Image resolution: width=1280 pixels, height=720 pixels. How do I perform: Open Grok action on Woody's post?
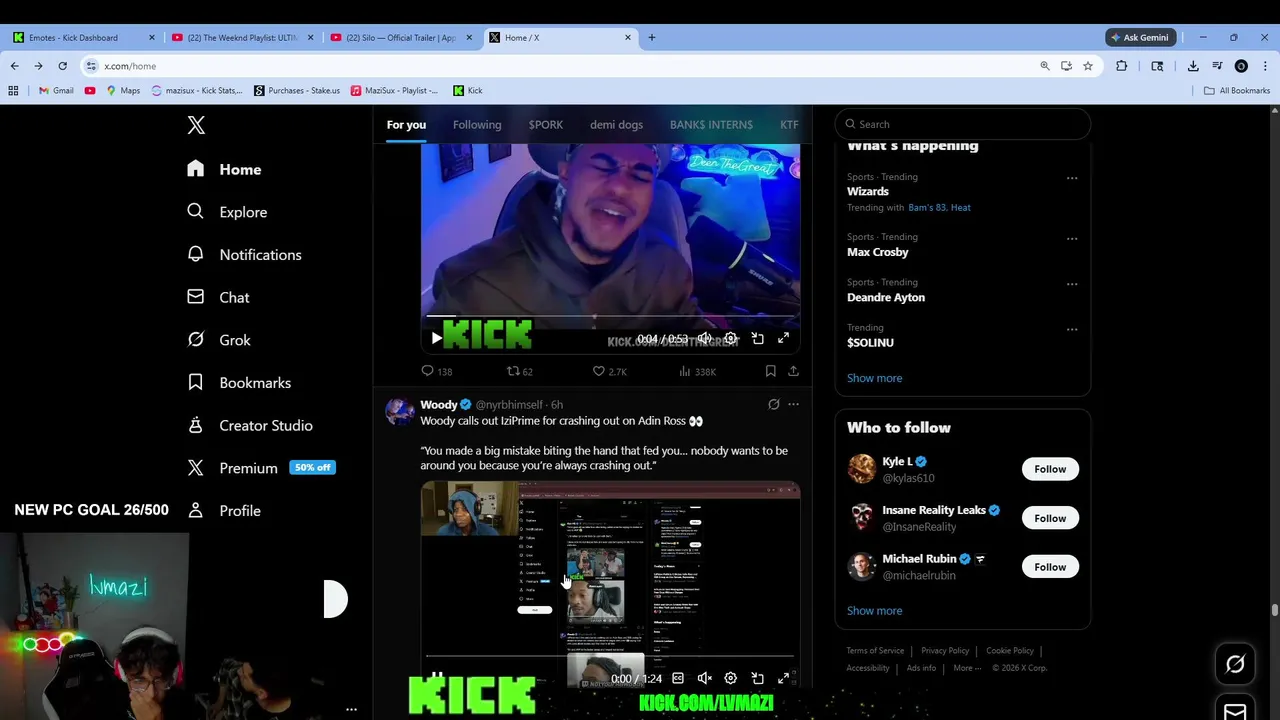[773, 404]
